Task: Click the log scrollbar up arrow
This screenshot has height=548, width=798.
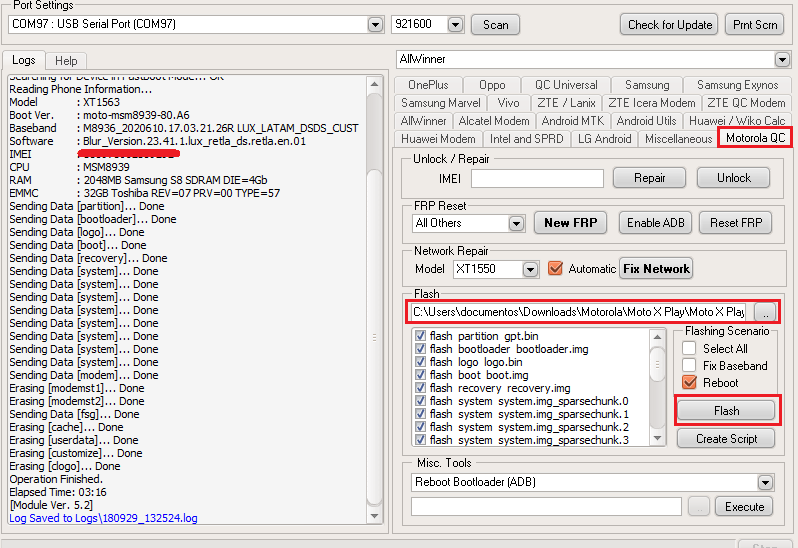Action: [x=375, y=84]
